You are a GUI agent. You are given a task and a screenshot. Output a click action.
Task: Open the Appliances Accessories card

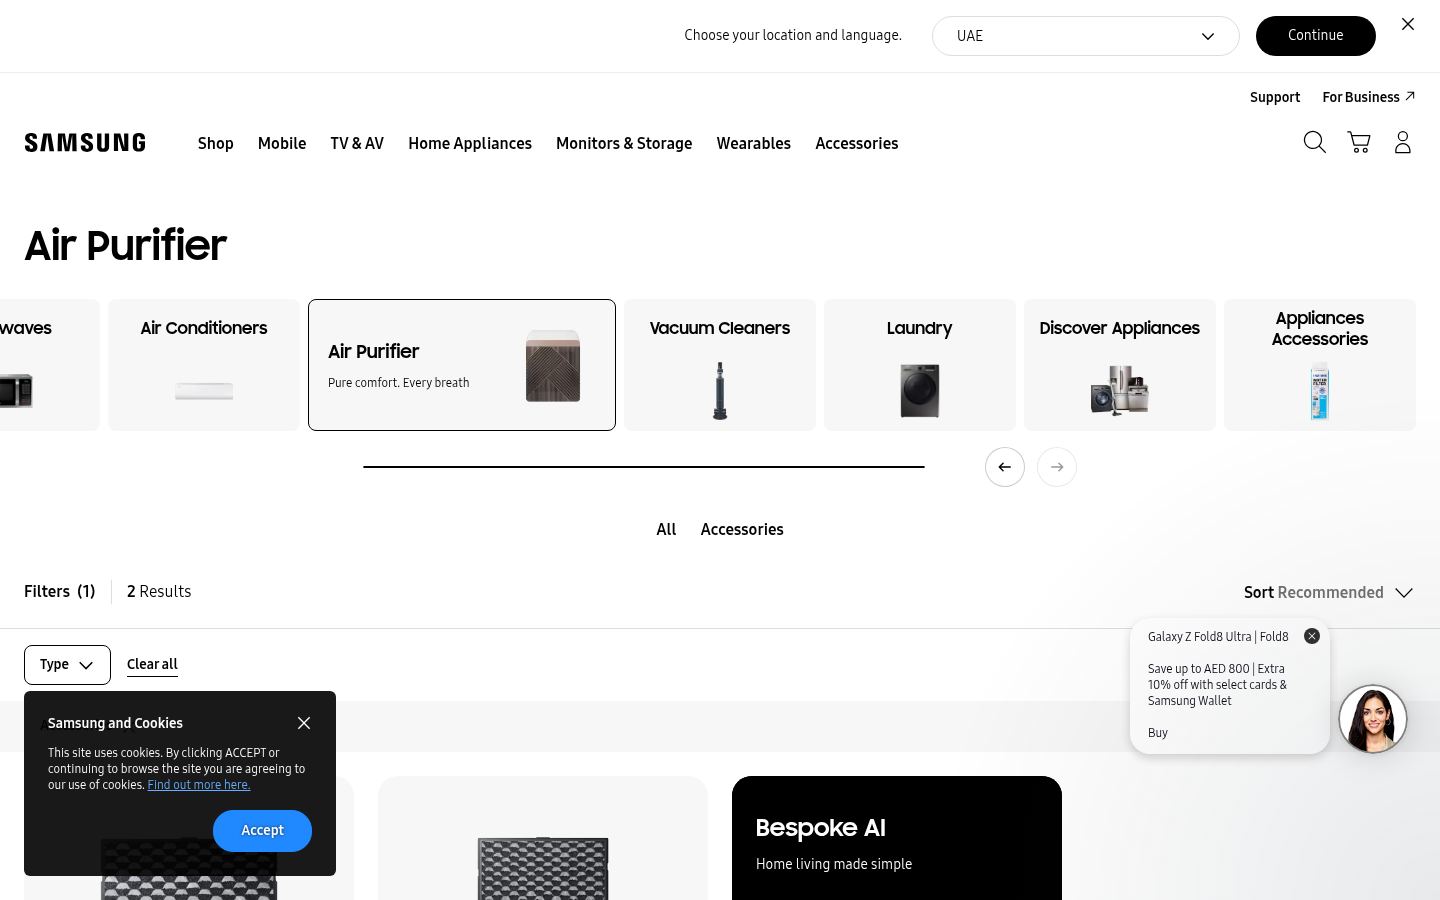(1320, 365)
